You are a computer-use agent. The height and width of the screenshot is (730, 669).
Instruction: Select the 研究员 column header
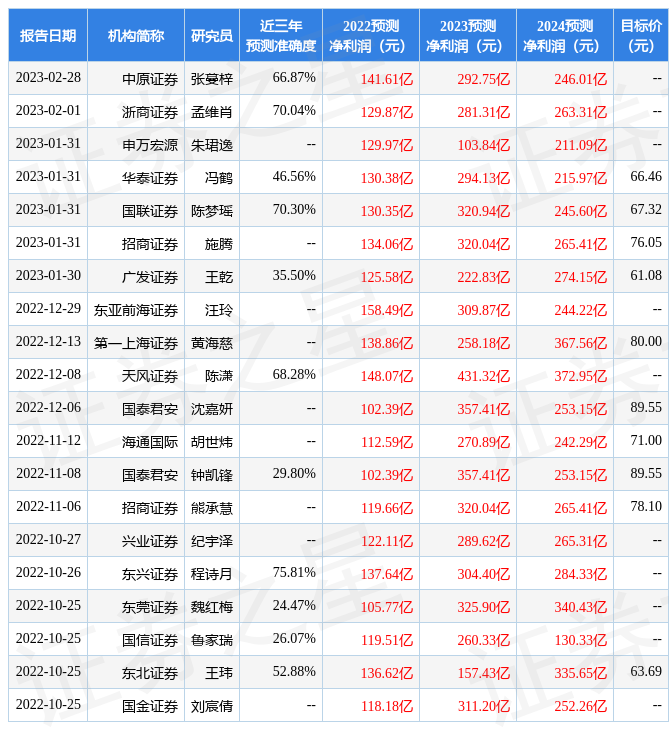[212, 35]
